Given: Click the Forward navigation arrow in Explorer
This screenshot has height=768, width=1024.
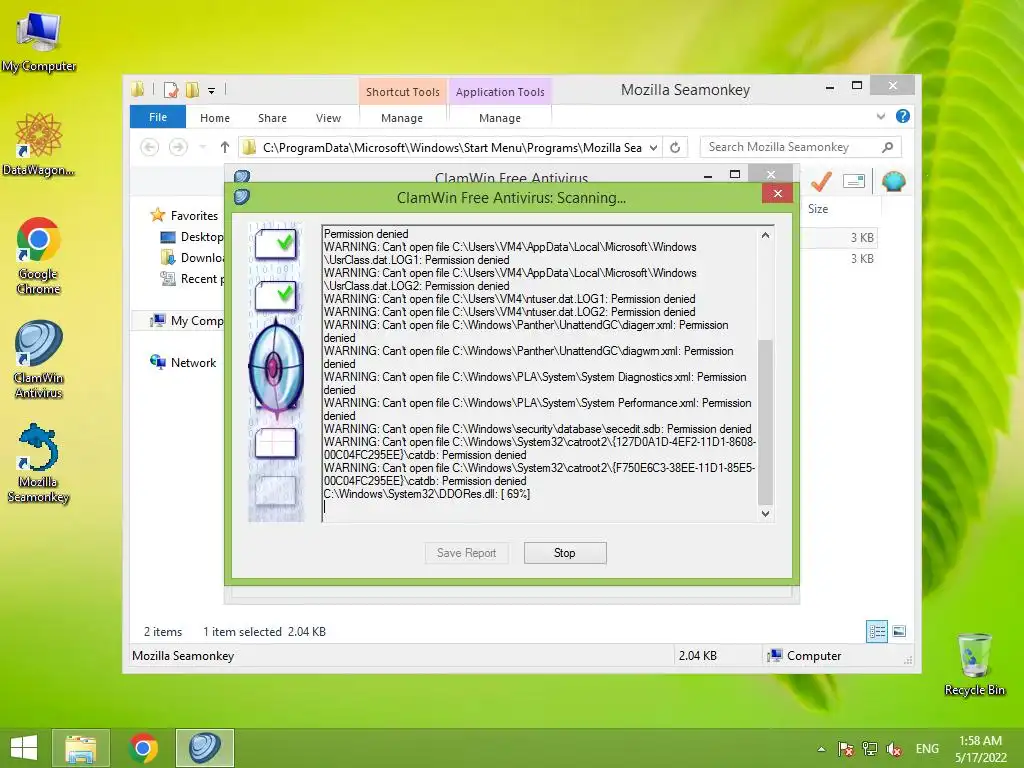Looking at the screenshot, I should pyautogui.click(x=178, y=148).
